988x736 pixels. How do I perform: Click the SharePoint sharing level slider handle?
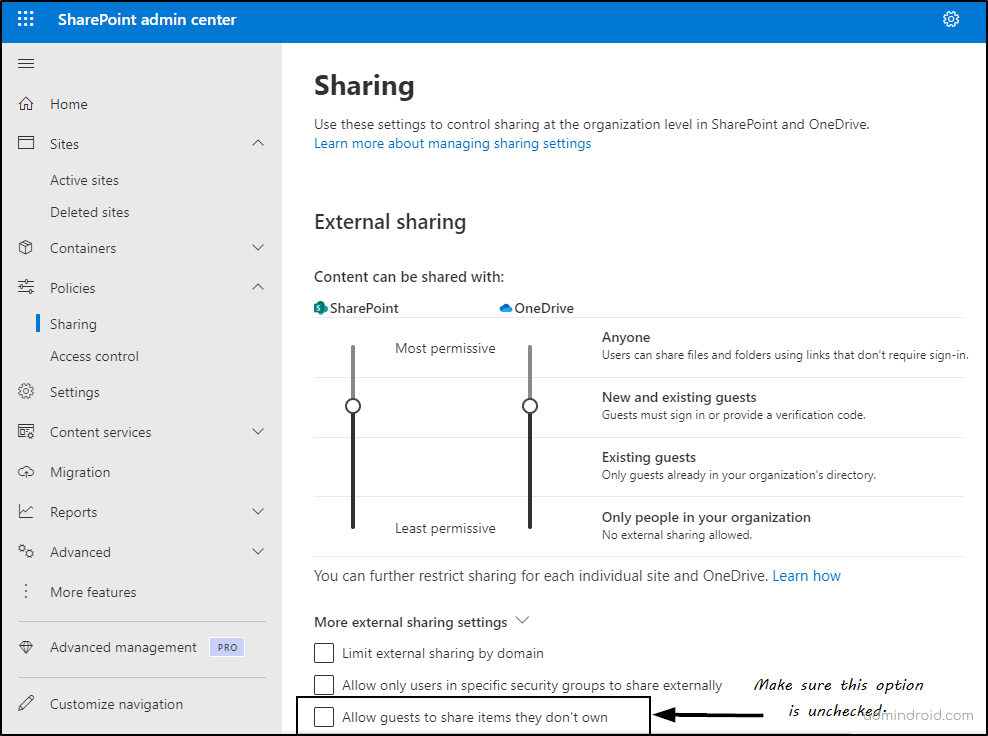tap(352, 406)
